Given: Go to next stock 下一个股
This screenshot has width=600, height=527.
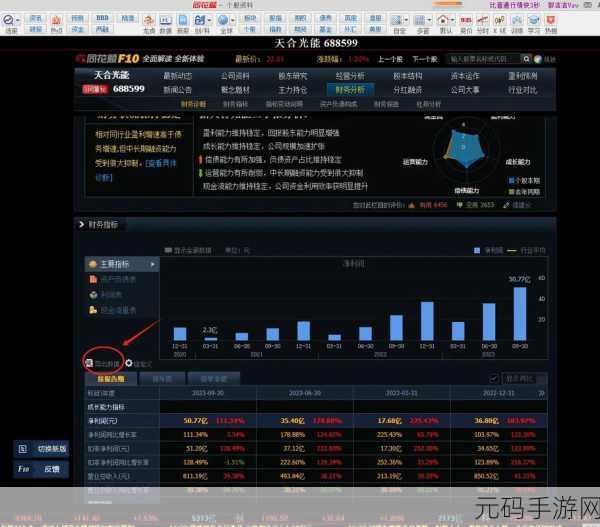Looking at the screenshot, I should [x=425, y=59].
